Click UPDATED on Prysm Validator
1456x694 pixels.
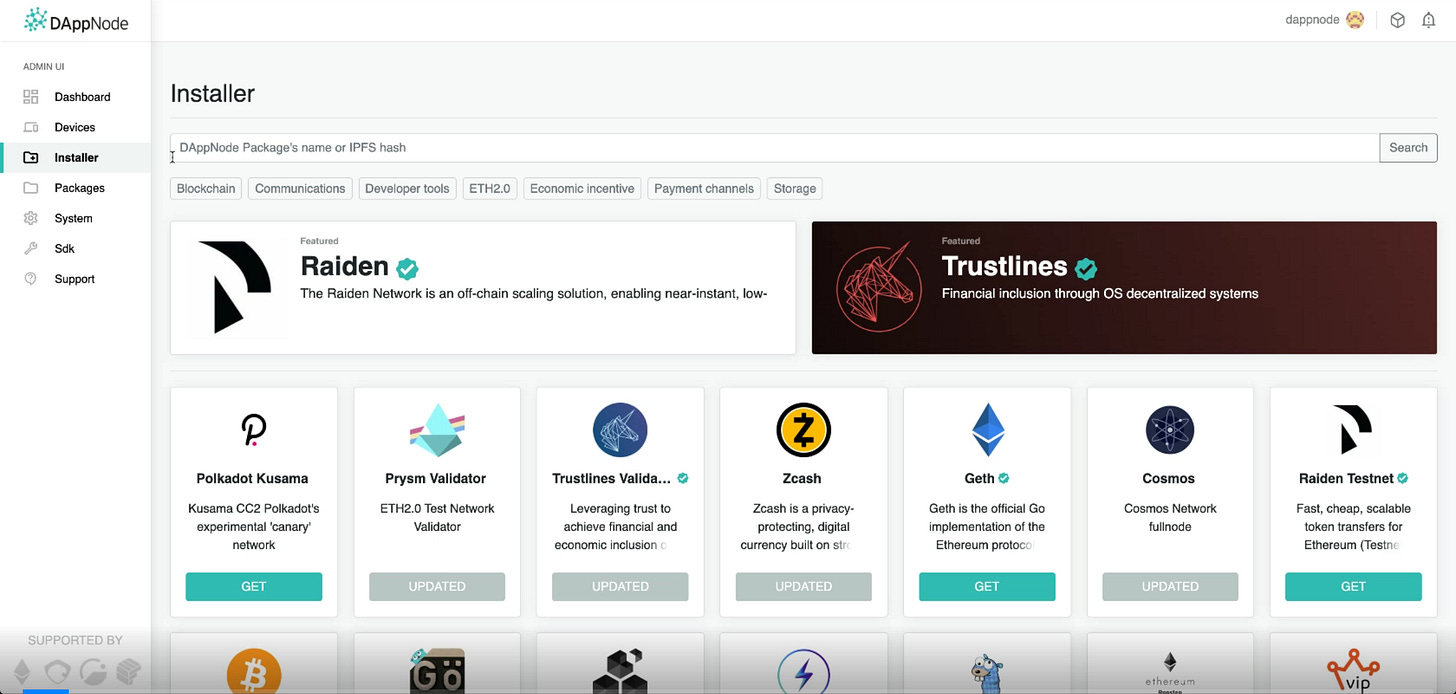click(x=437, y=586)
